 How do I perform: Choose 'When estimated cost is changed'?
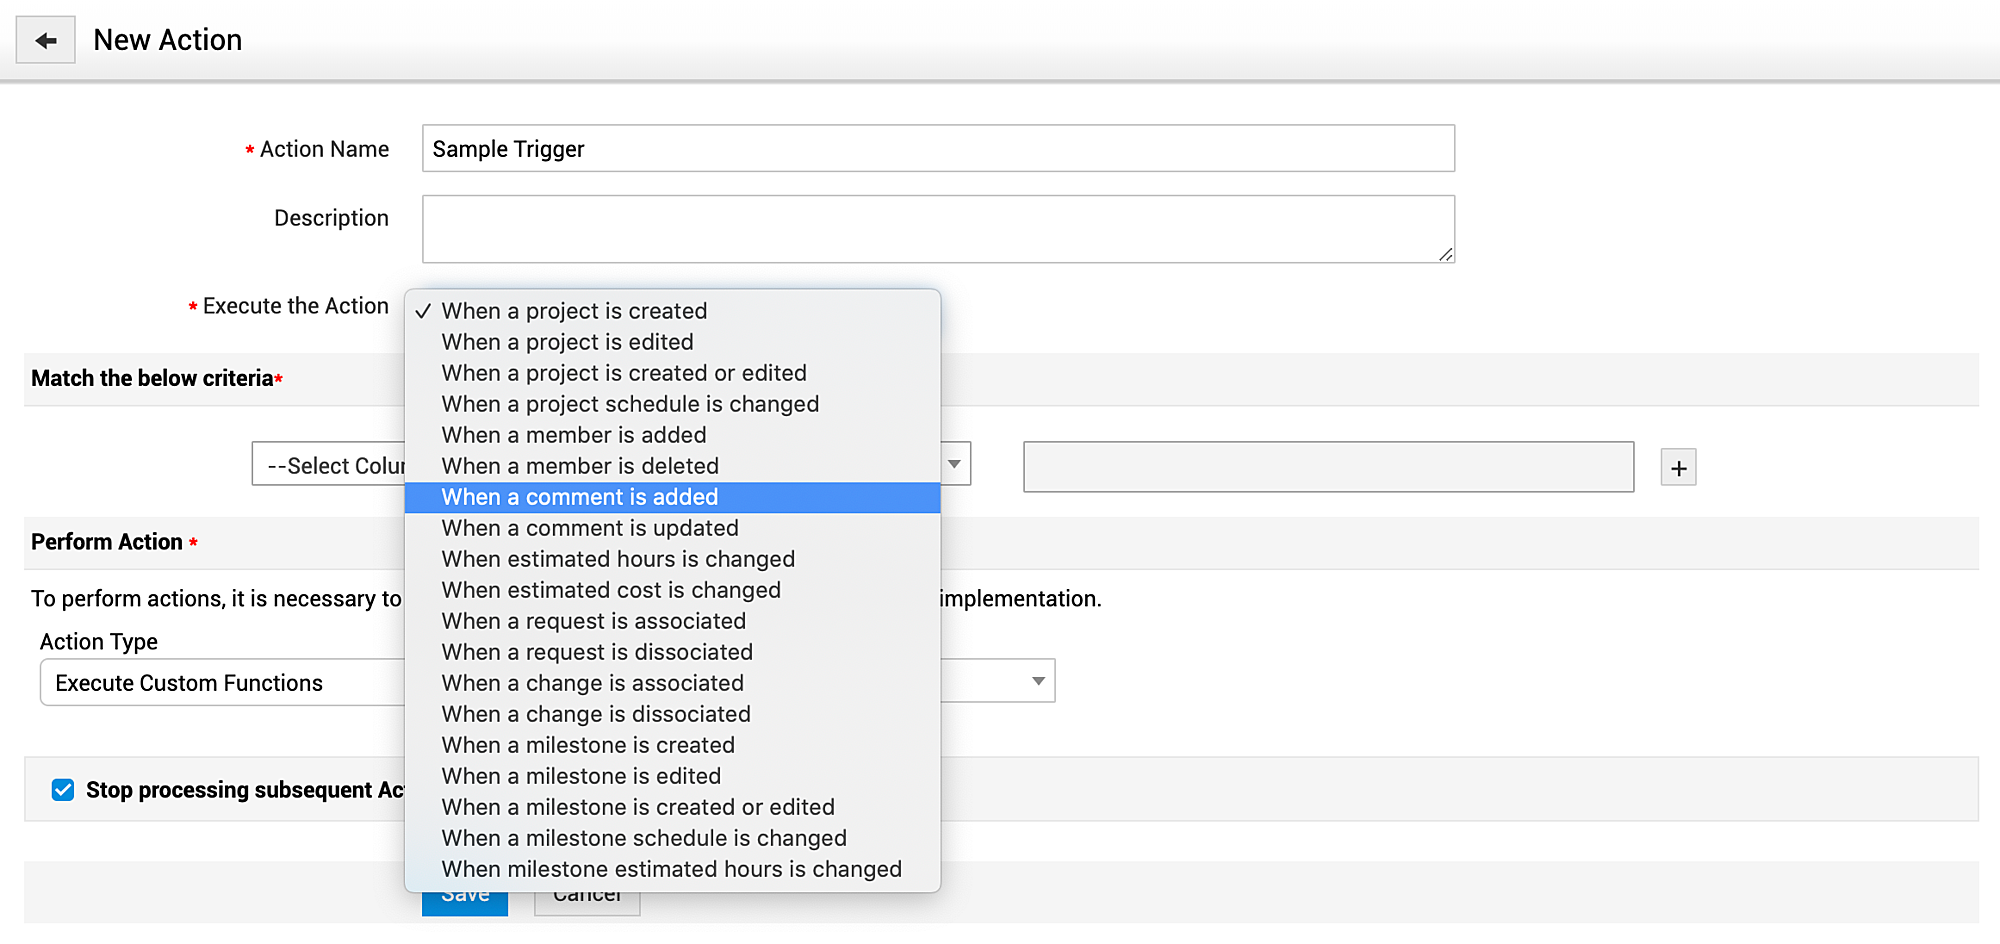point(611,590)
